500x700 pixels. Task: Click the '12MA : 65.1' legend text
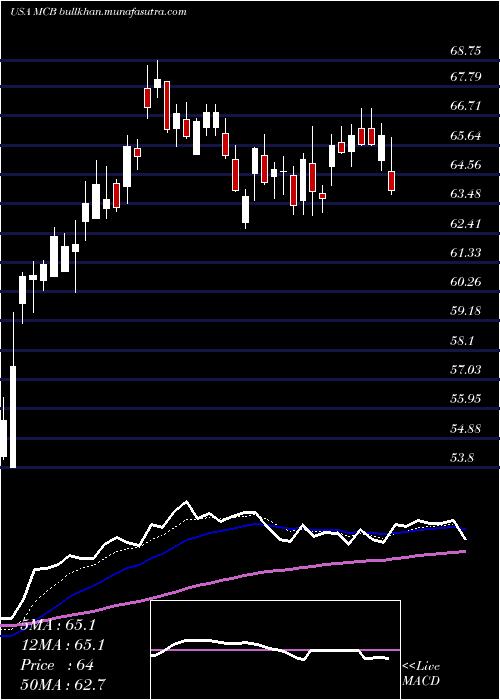63,645
